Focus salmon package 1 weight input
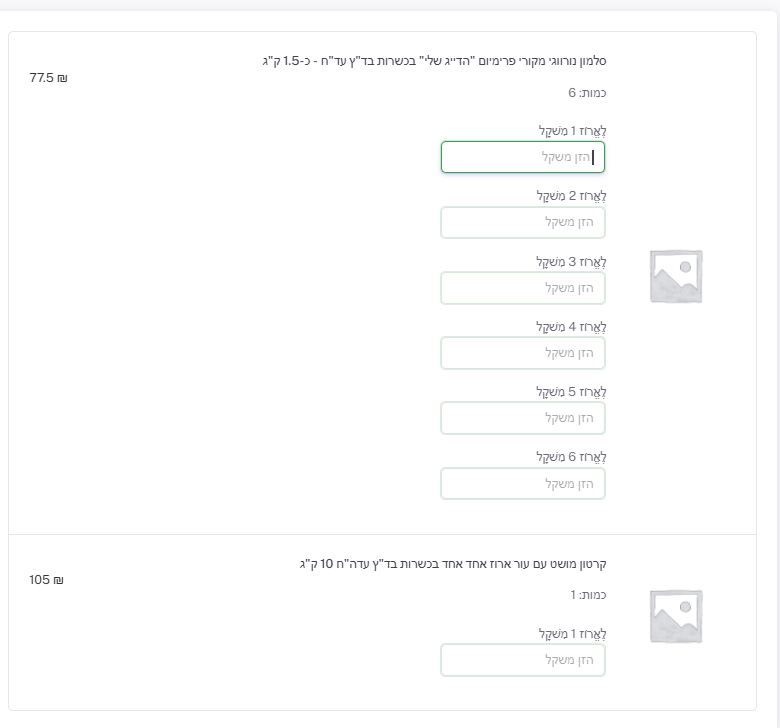 (522, 157)
